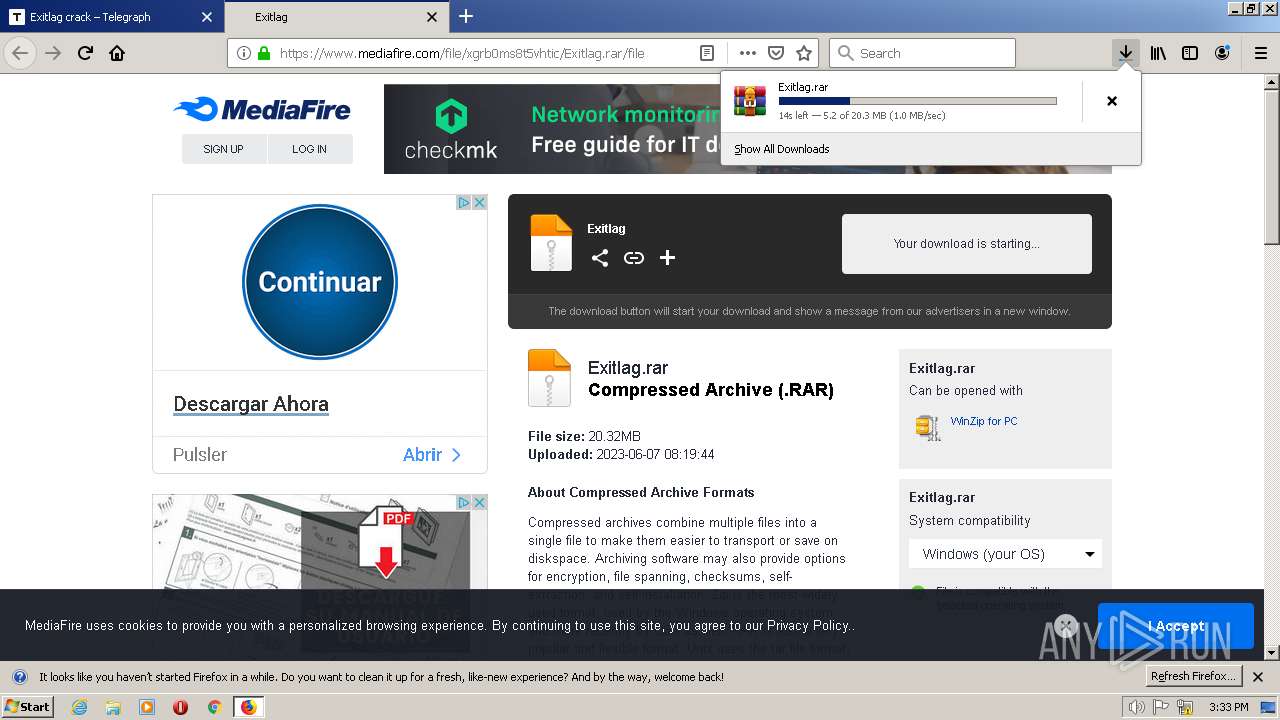Switch to Exitlag crack Telegraph tab
Image resolution: width=1280 pixels, height=720 pixels.
pos(112,16)
